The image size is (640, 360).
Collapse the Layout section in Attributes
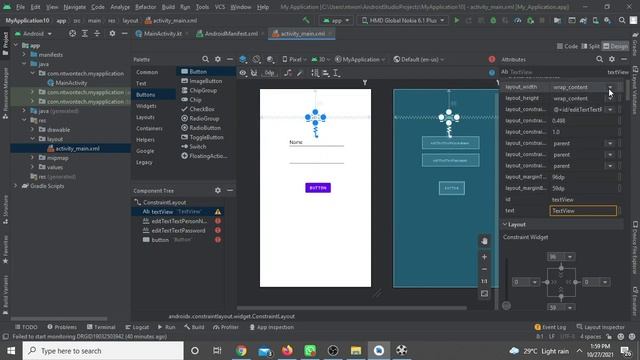pyautogui.click(x=505, y=225)
